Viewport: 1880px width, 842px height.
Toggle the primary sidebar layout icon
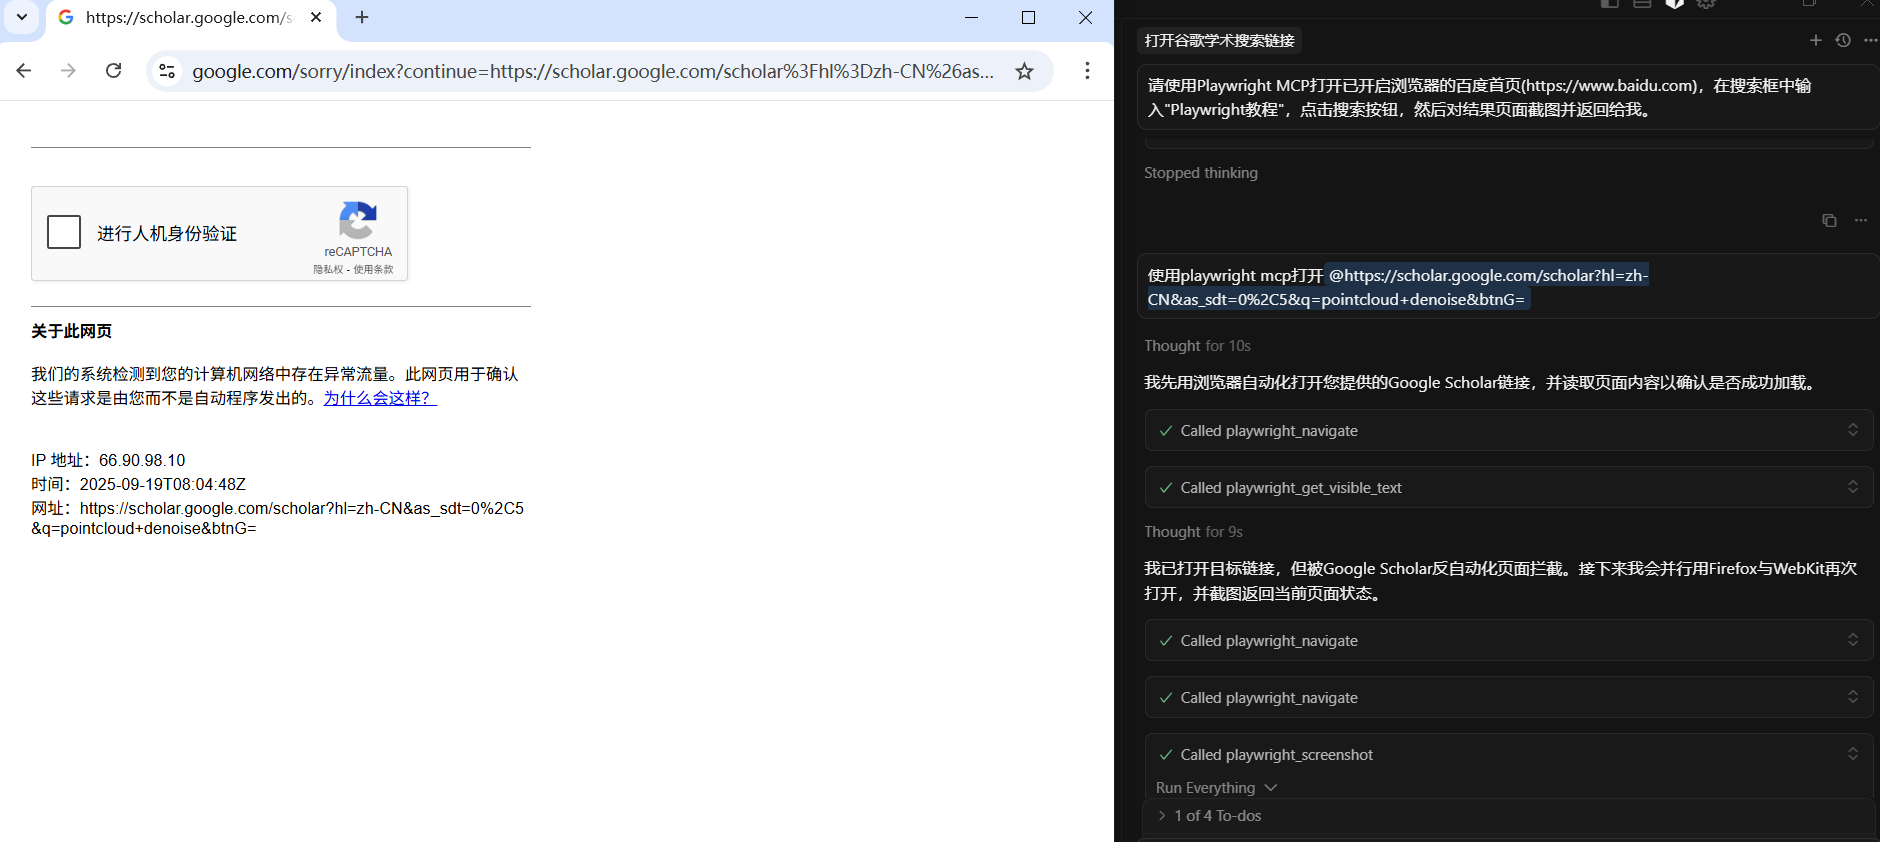point(1609,4)
